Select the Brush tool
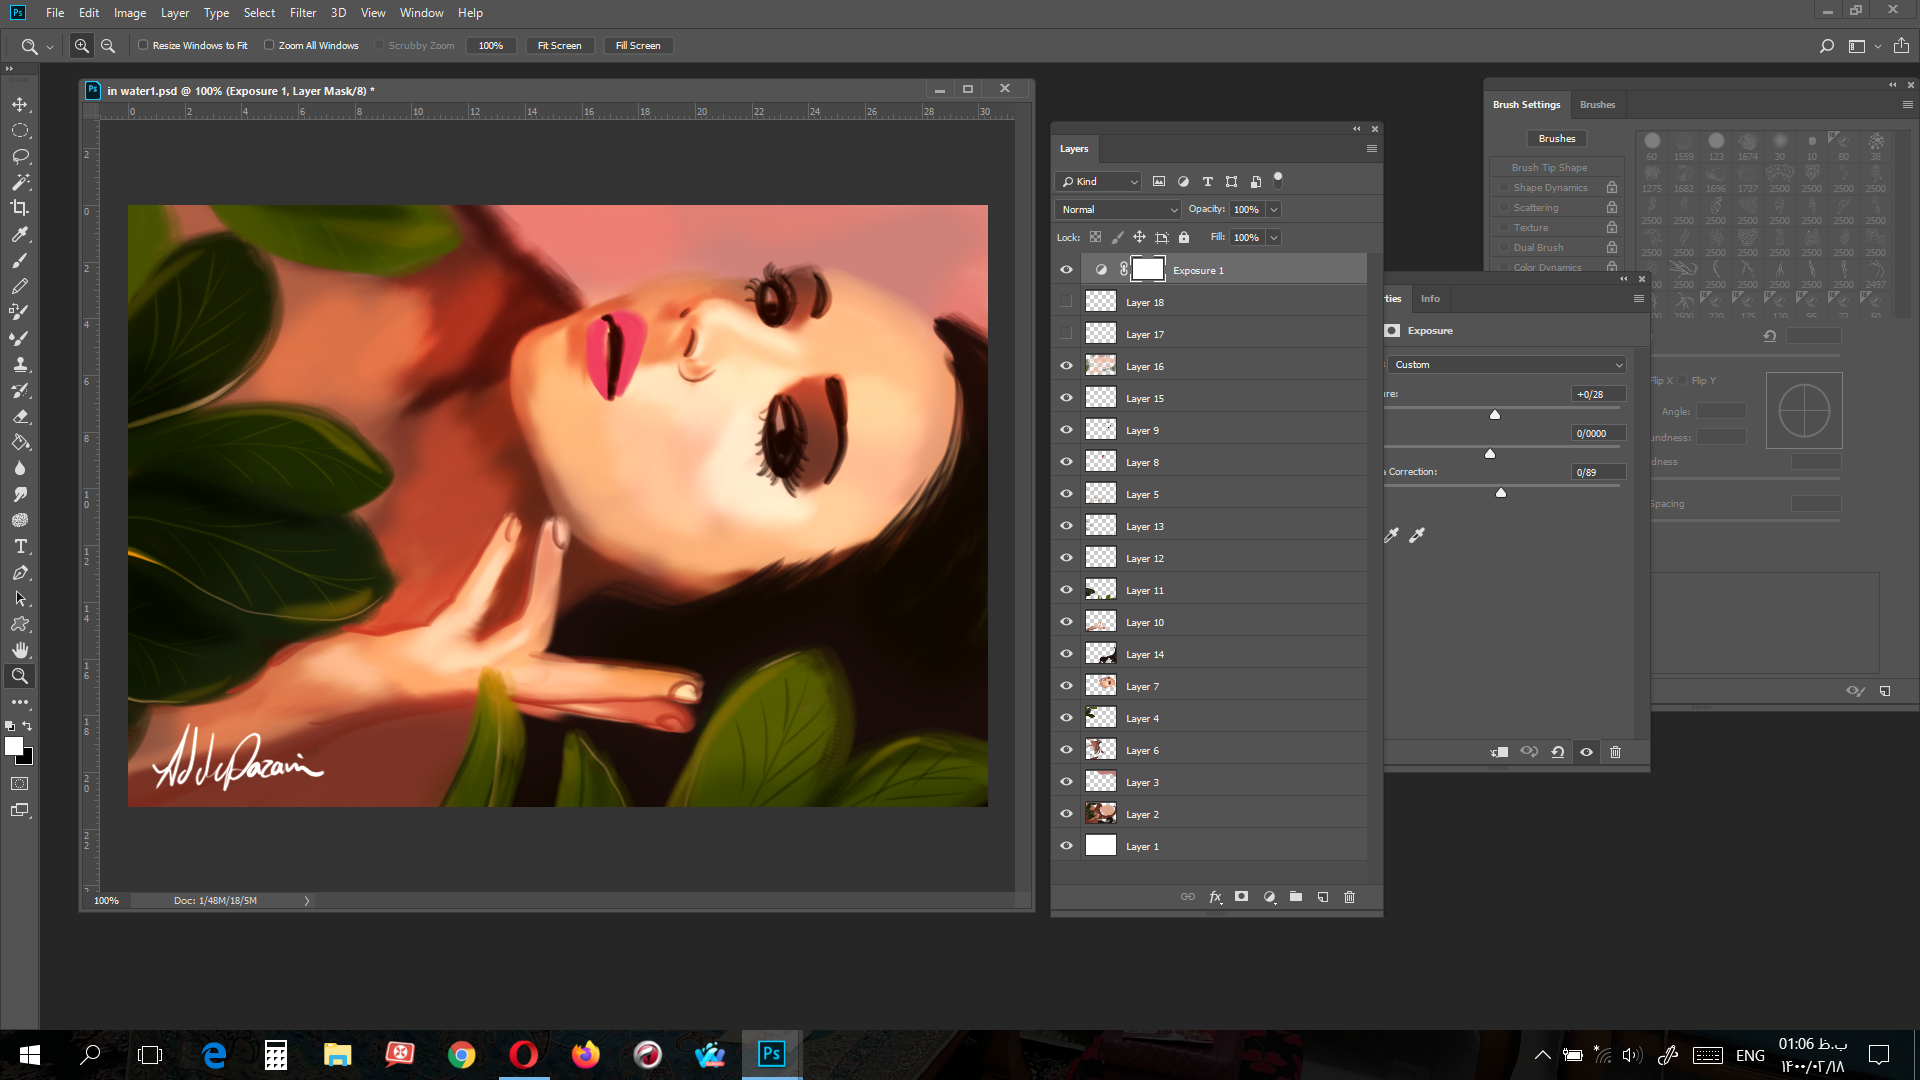This screenshot has height=1080, width=1920. coord(20,260)
